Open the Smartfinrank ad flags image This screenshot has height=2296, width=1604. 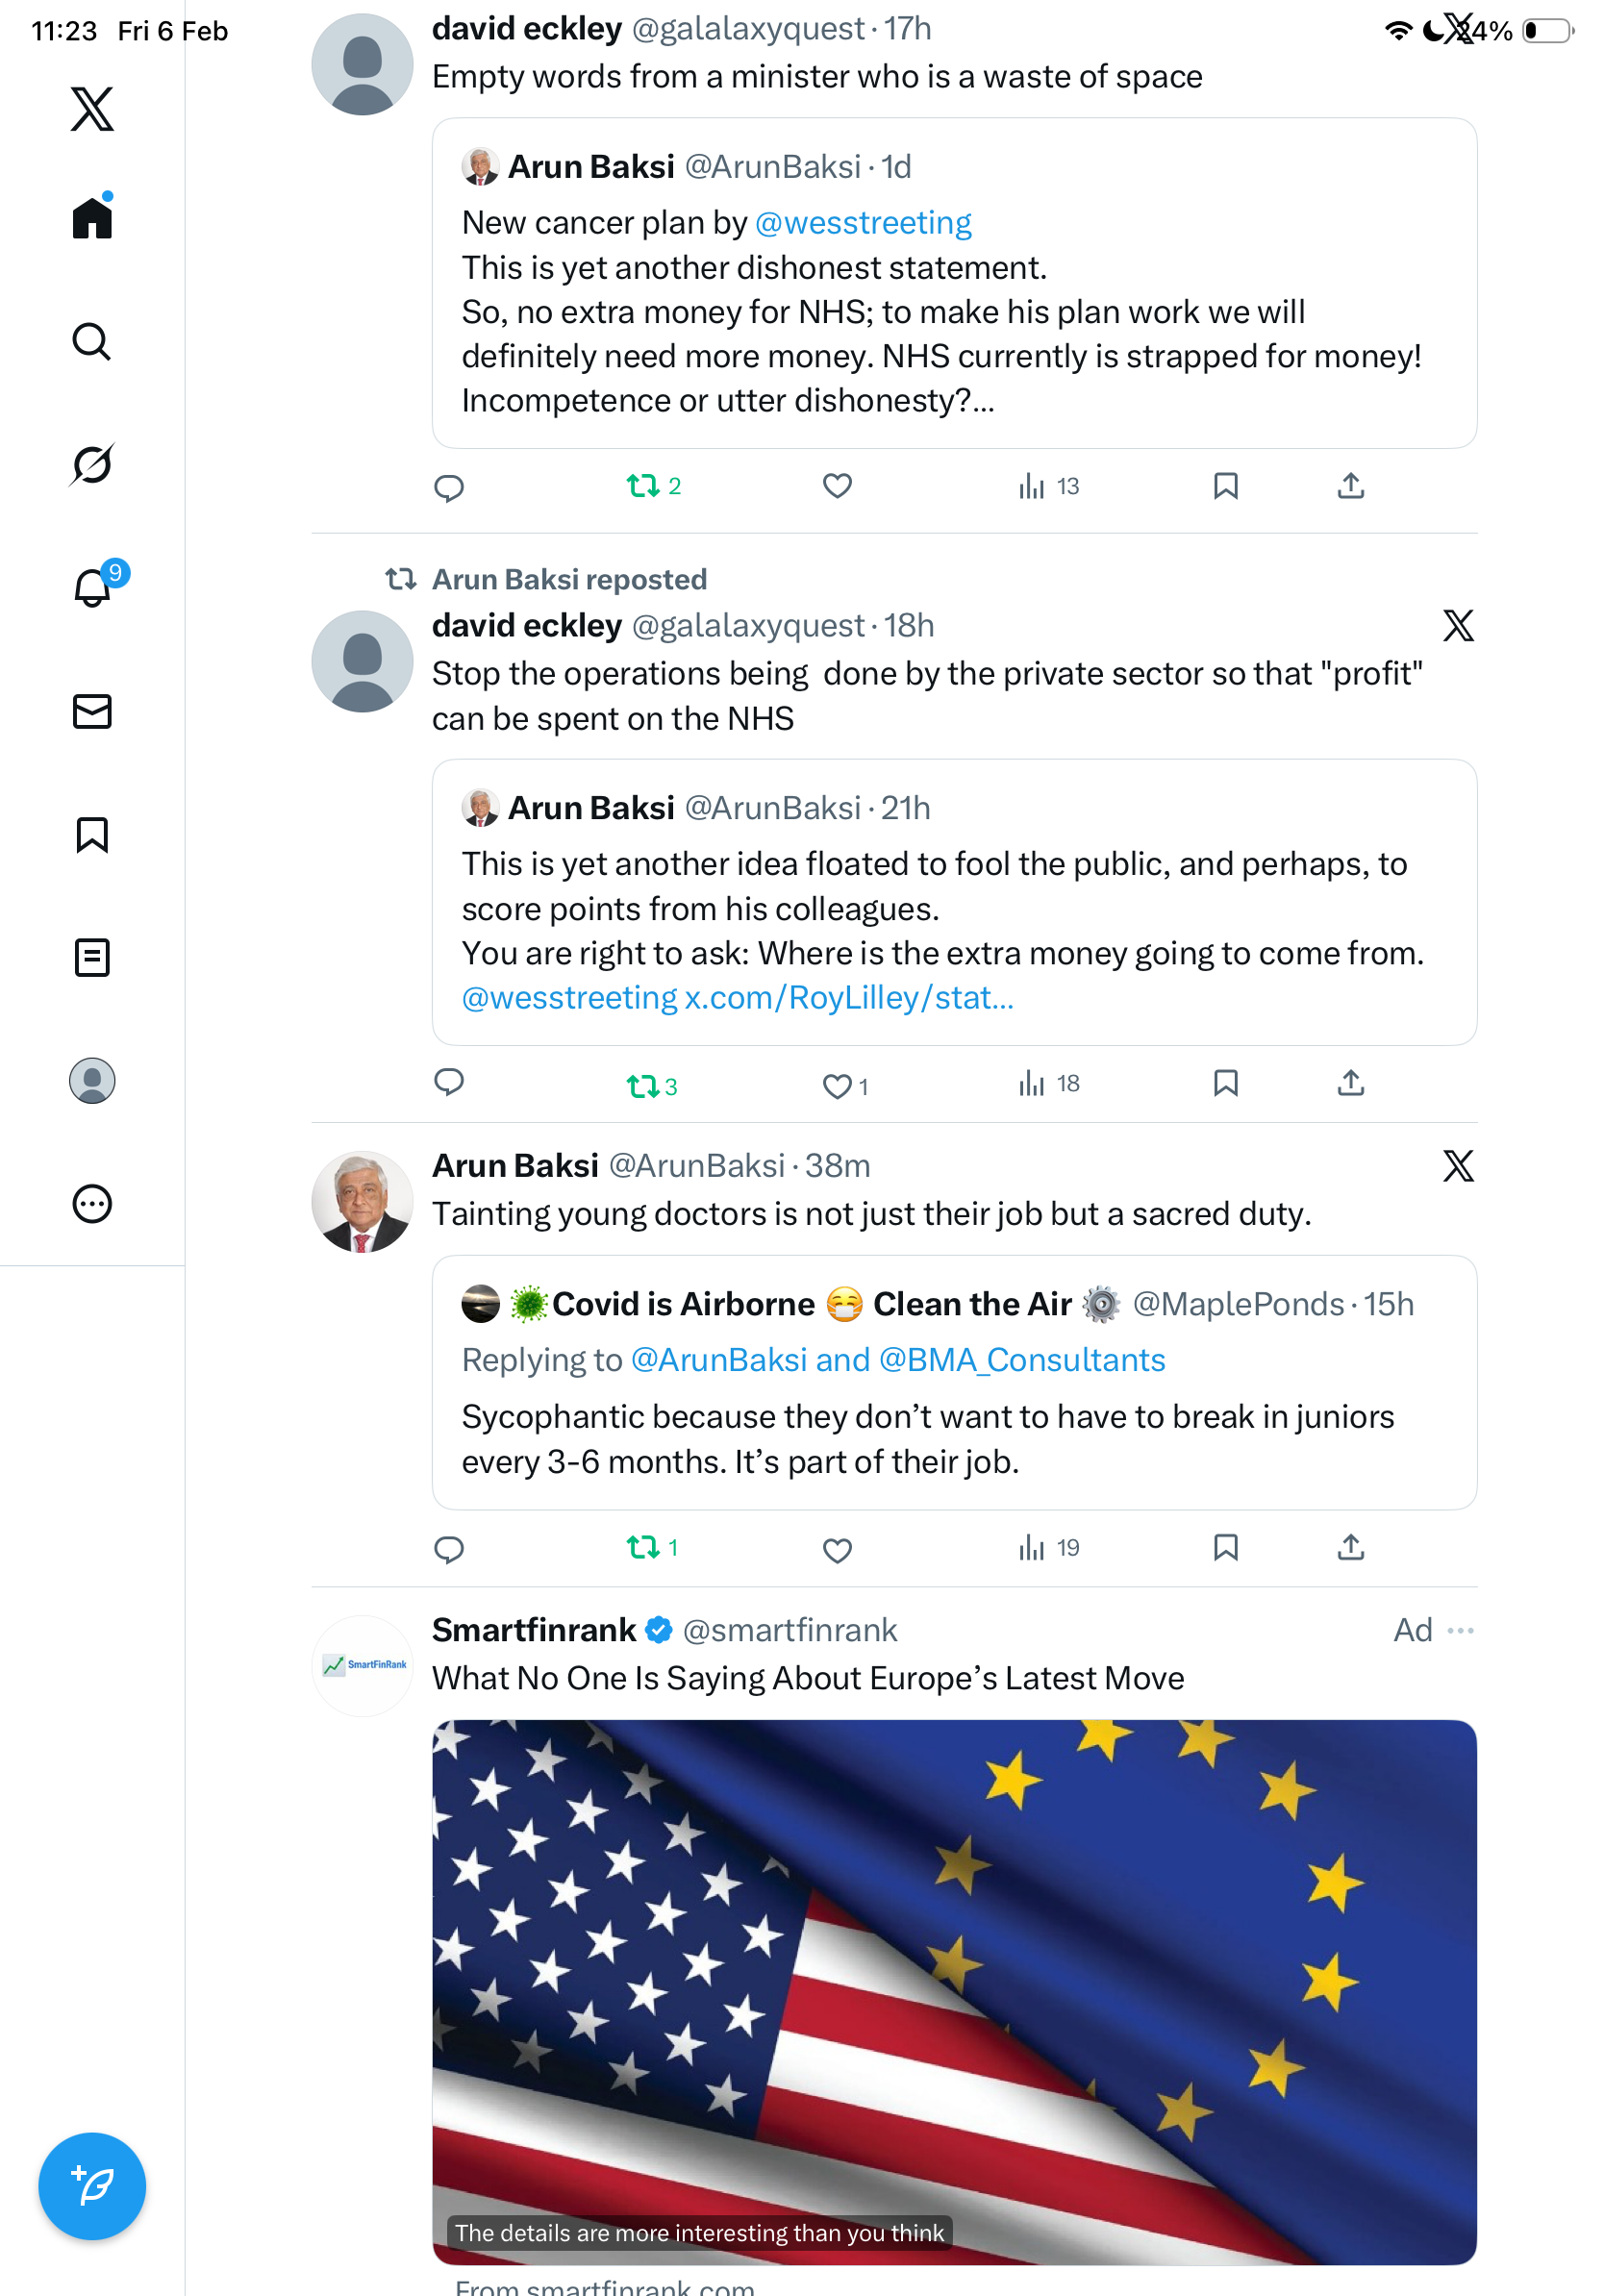(x=954, y=1990)
